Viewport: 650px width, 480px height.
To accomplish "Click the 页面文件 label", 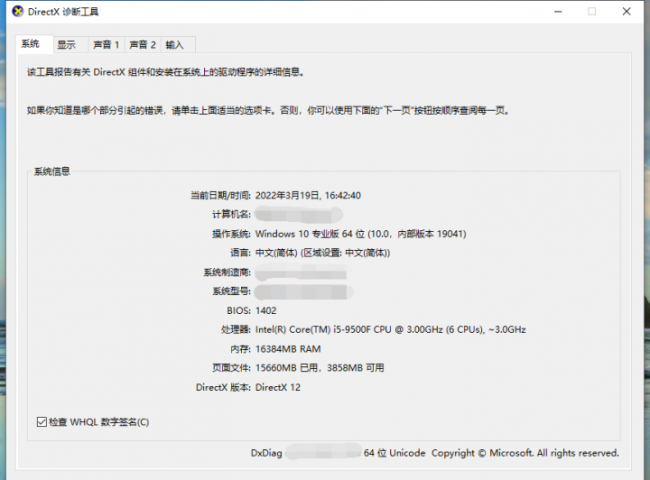I will click(x=231, y=368).
